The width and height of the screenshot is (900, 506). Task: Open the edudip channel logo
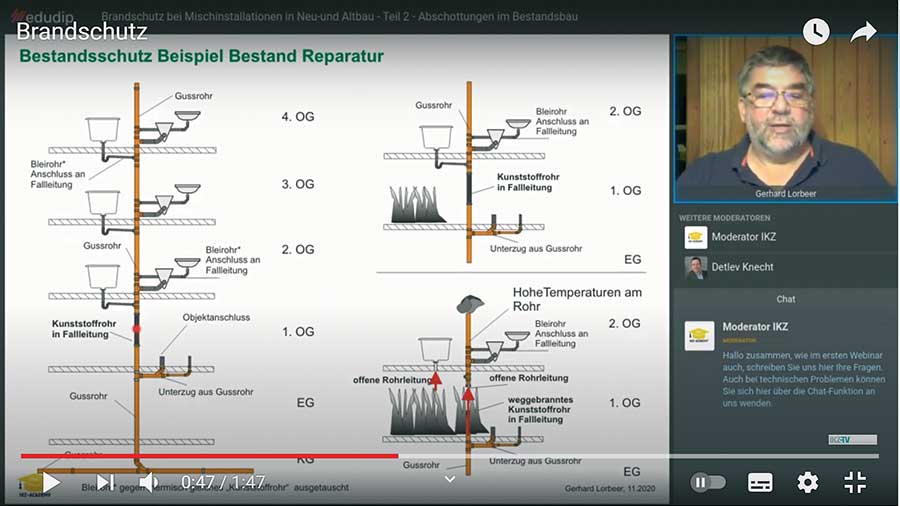coord(42,16)
